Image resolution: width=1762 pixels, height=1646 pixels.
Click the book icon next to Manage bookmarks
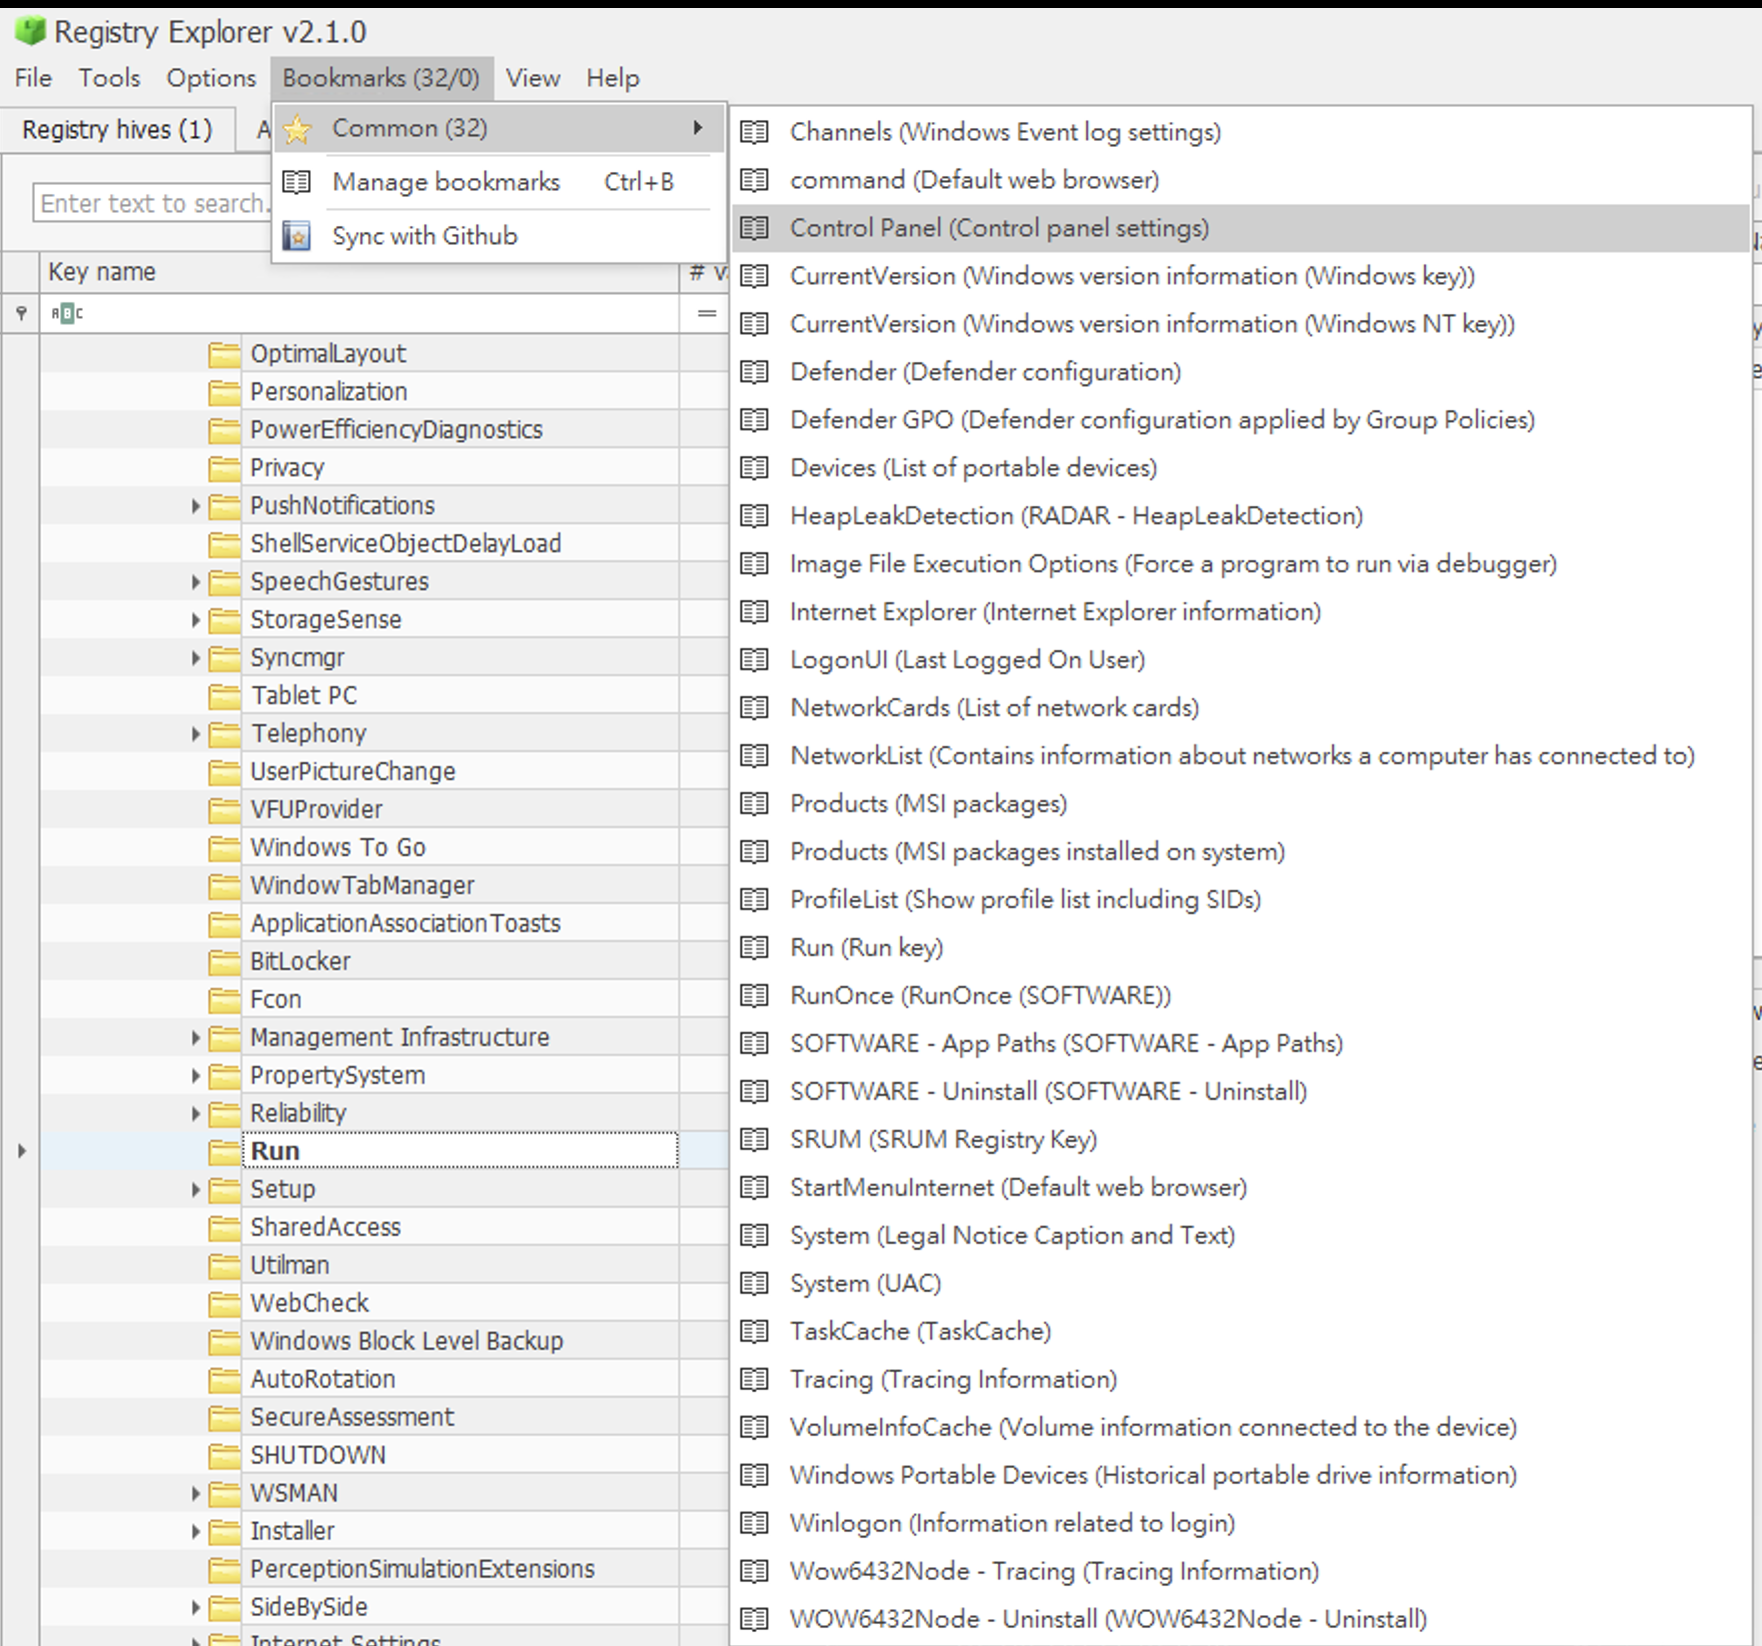click(297, 182)
